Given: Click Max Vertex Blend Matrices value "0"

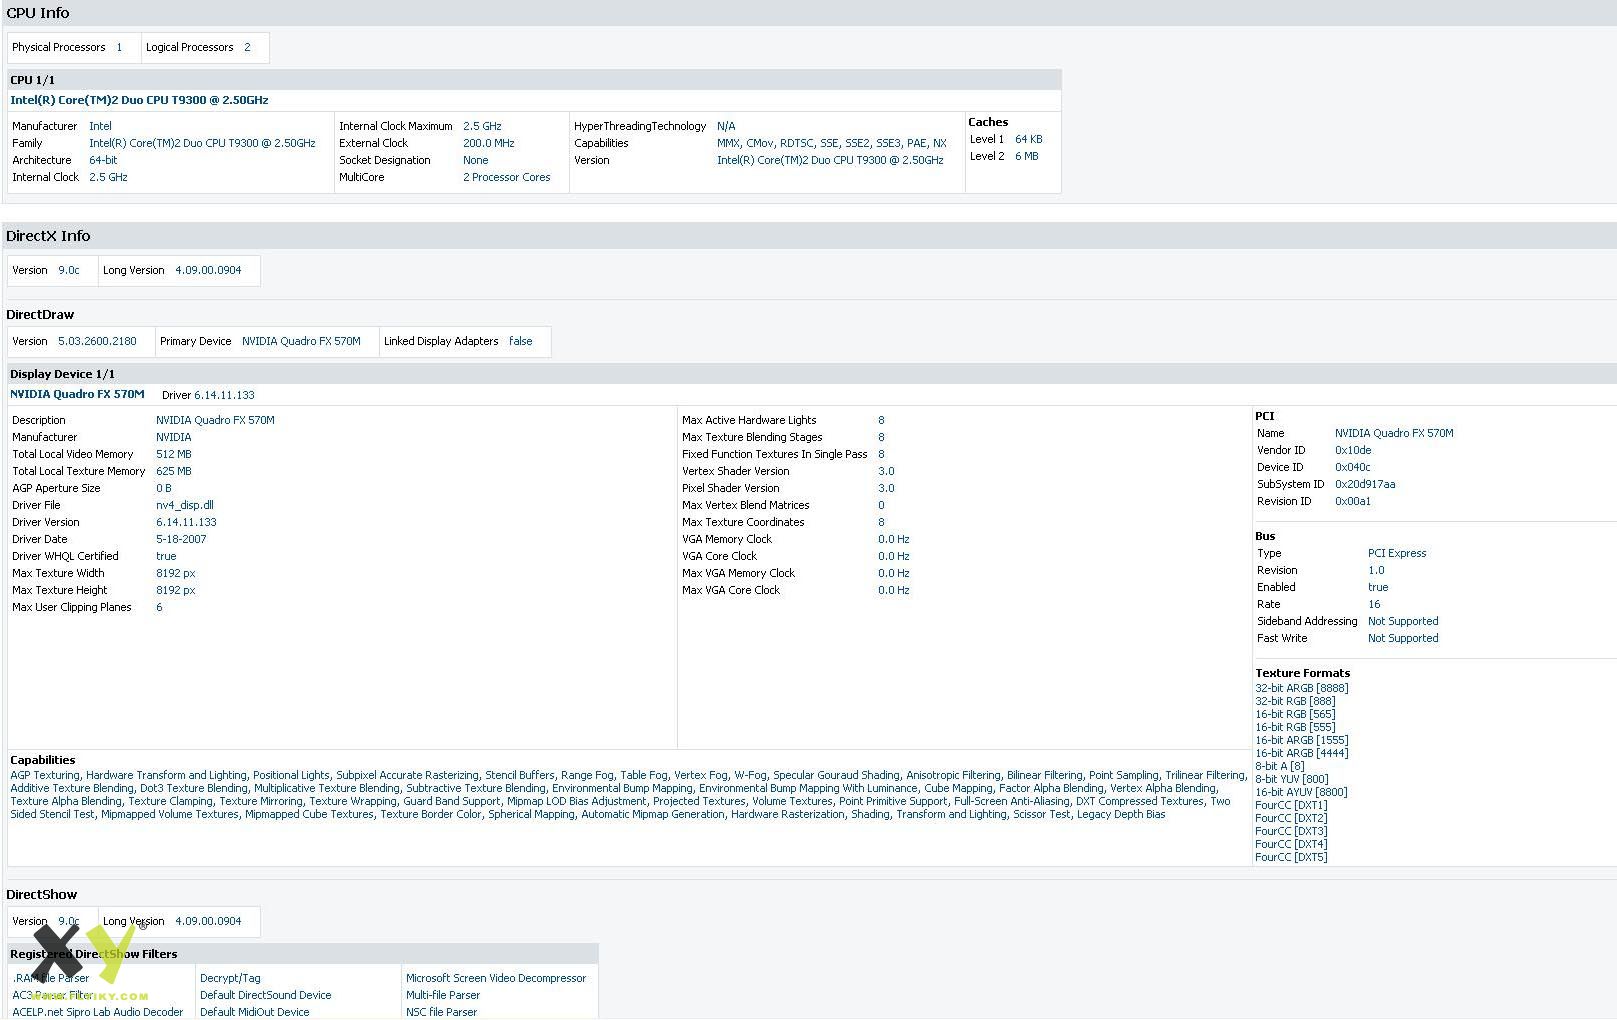Looking at the screenshot, I should 881,505.
